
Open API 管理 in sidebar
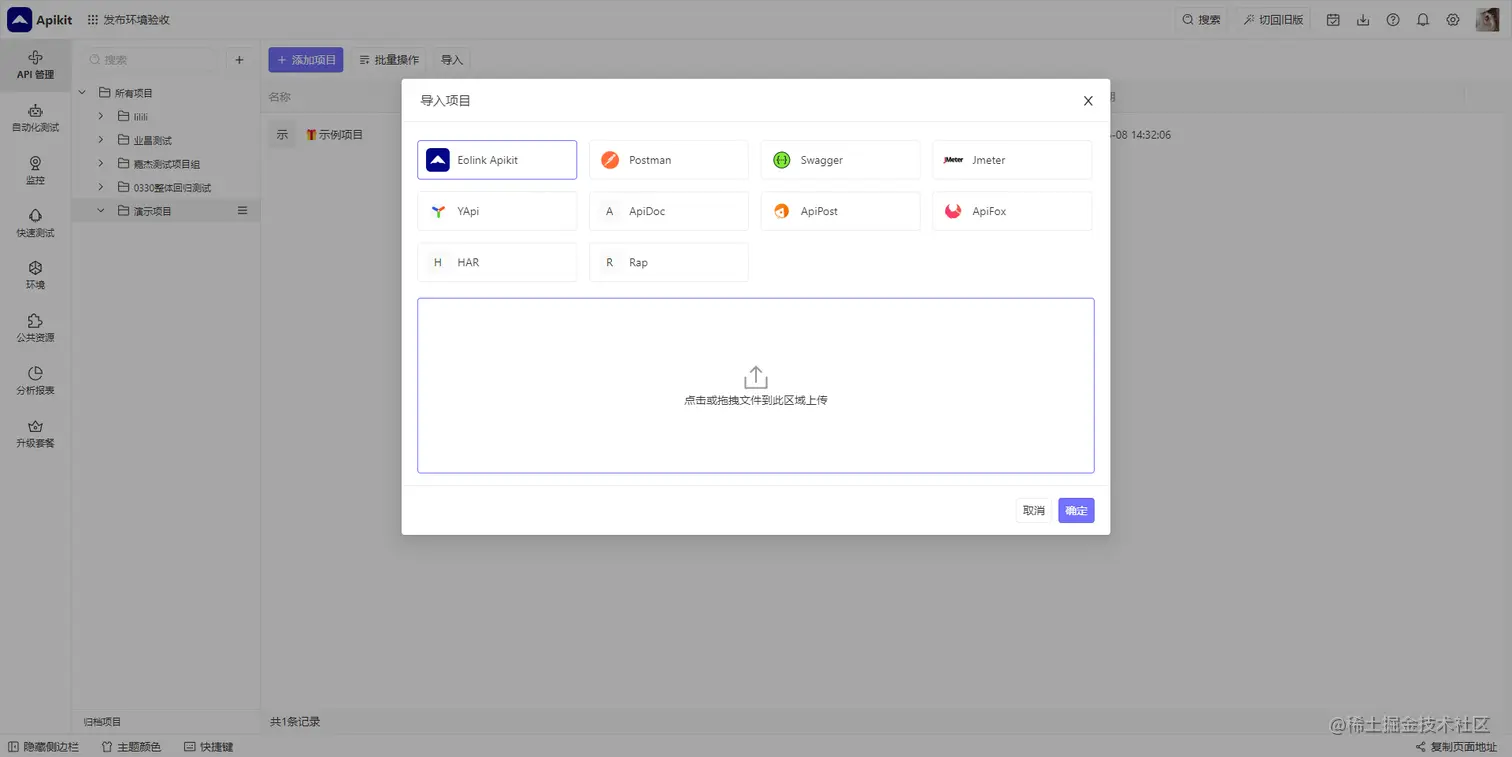coord(35,65)
